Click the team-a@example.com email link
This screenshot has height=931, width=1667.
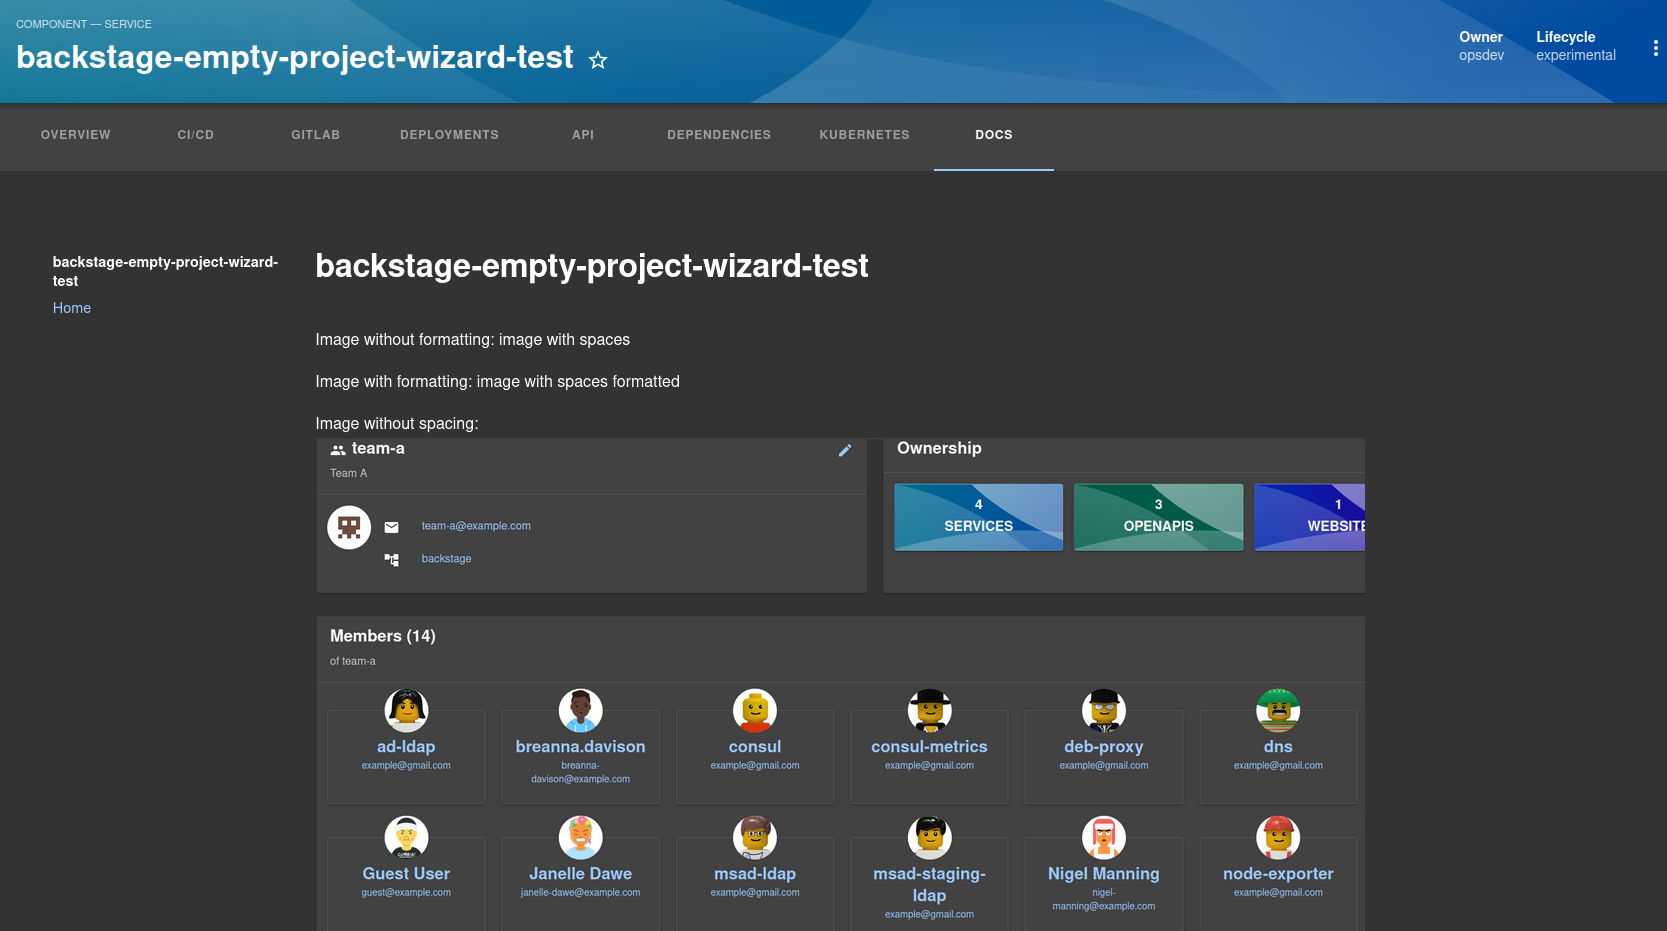[476, 525]
